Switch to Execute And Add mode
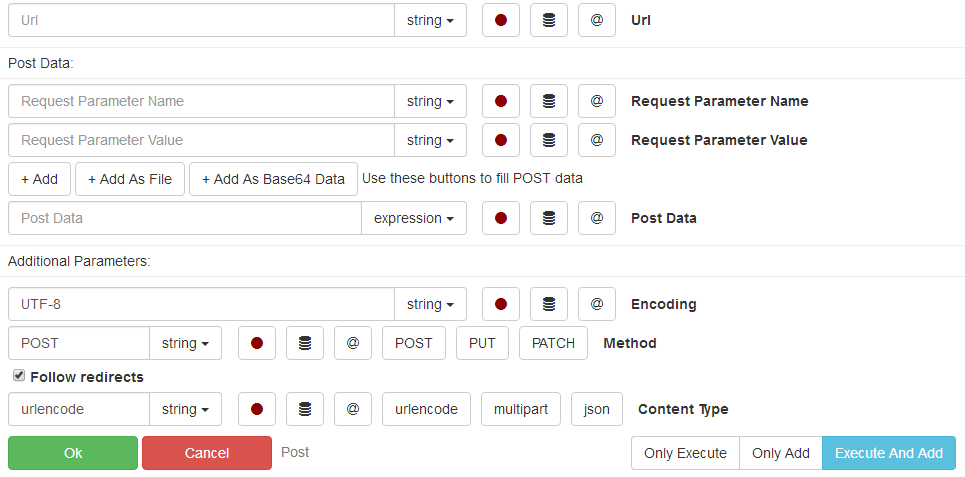The width and height of the screenshot is (965, 477). click(888, 453)
